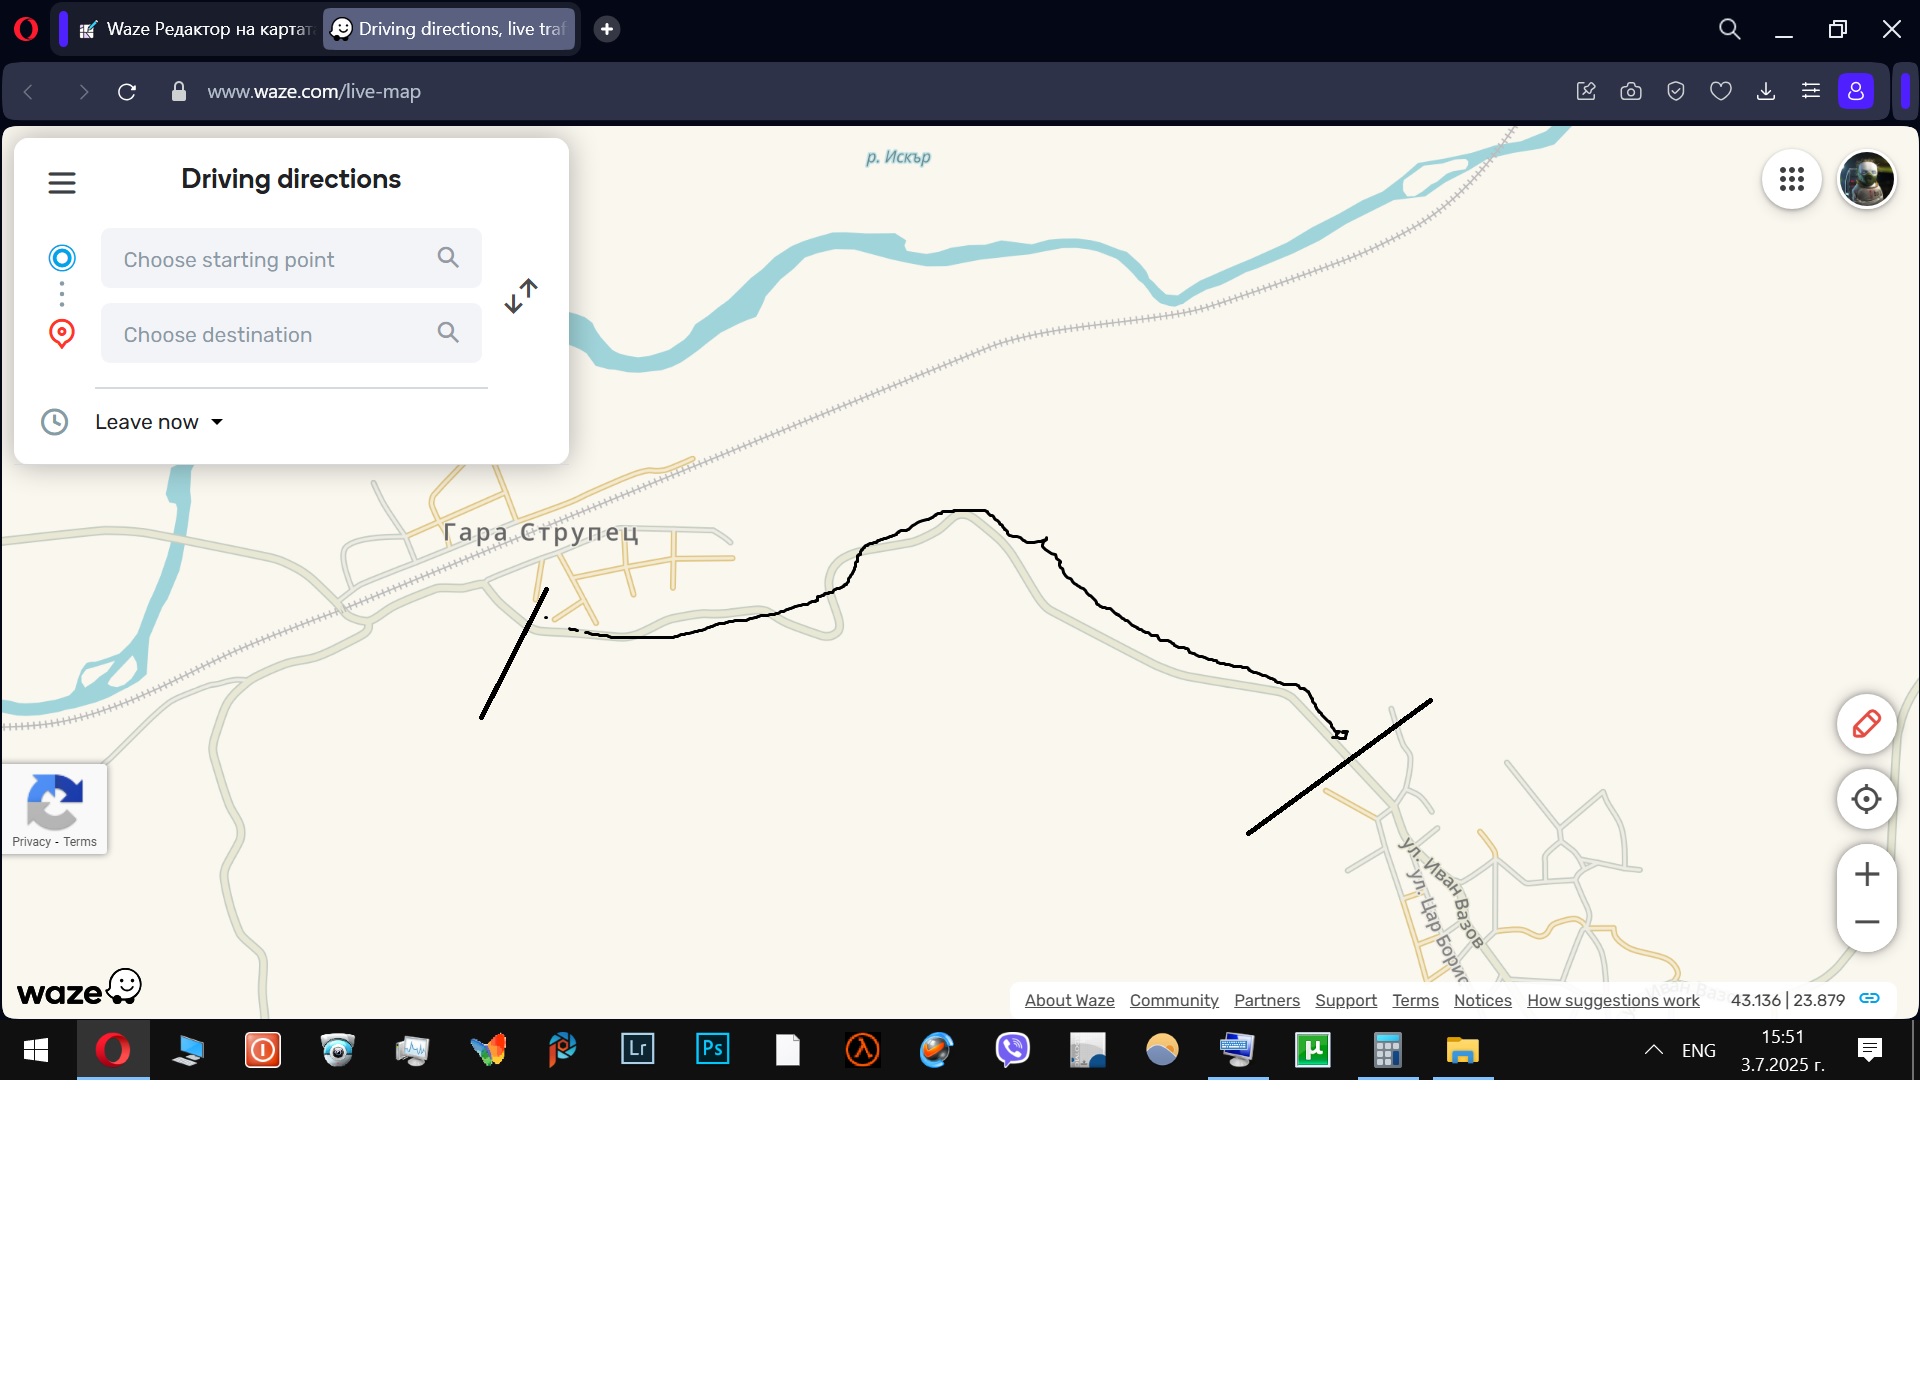Switch to Waze Редактор на картата tab
The height and width of the screenshot is (1384, 1920).
(x=197, y=29)
